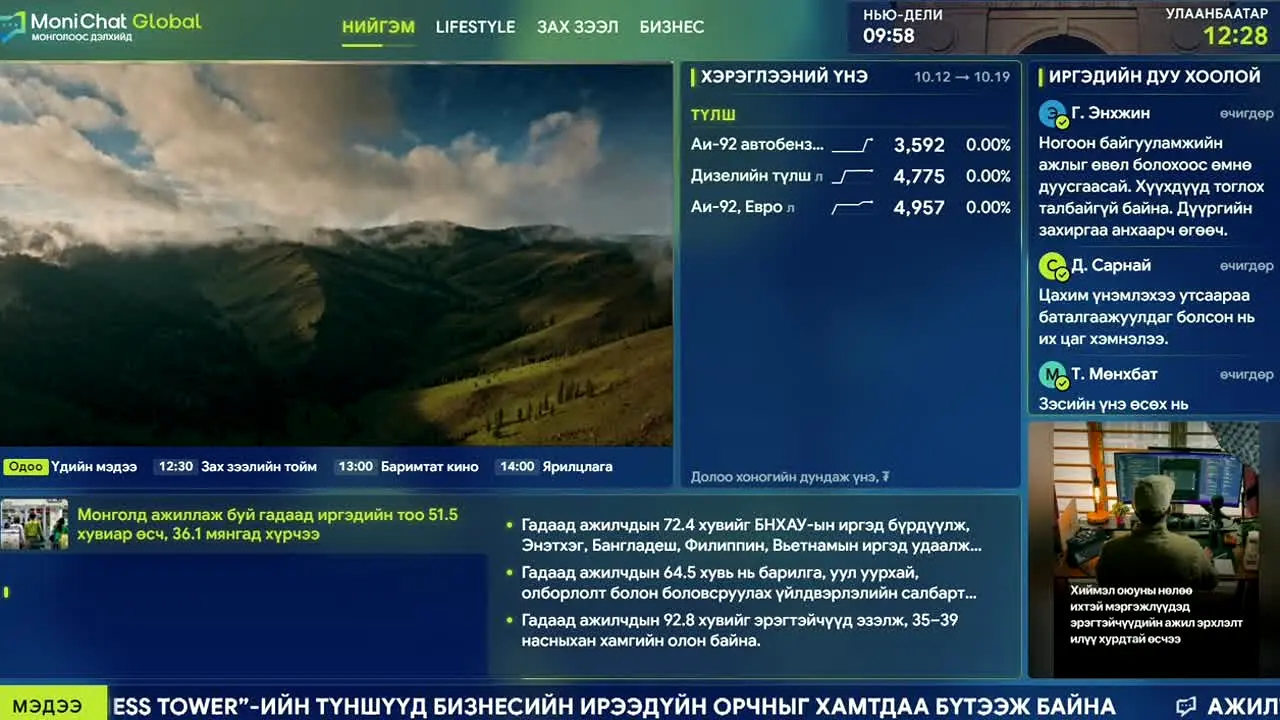Image resolution: width=1280 pixels, height=720 pixels.
Task: Click the 4,775 price value
Action: (919, 177)
